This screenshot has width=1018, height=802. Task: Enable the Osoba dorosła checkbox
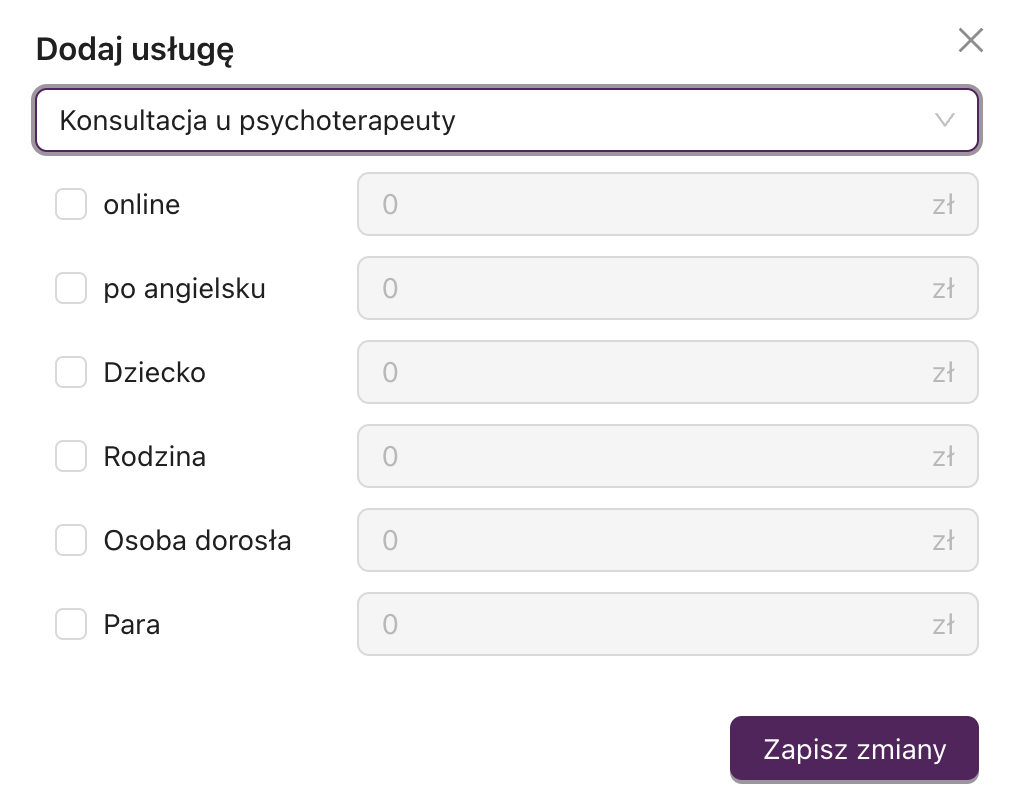[x=71, y=540]
